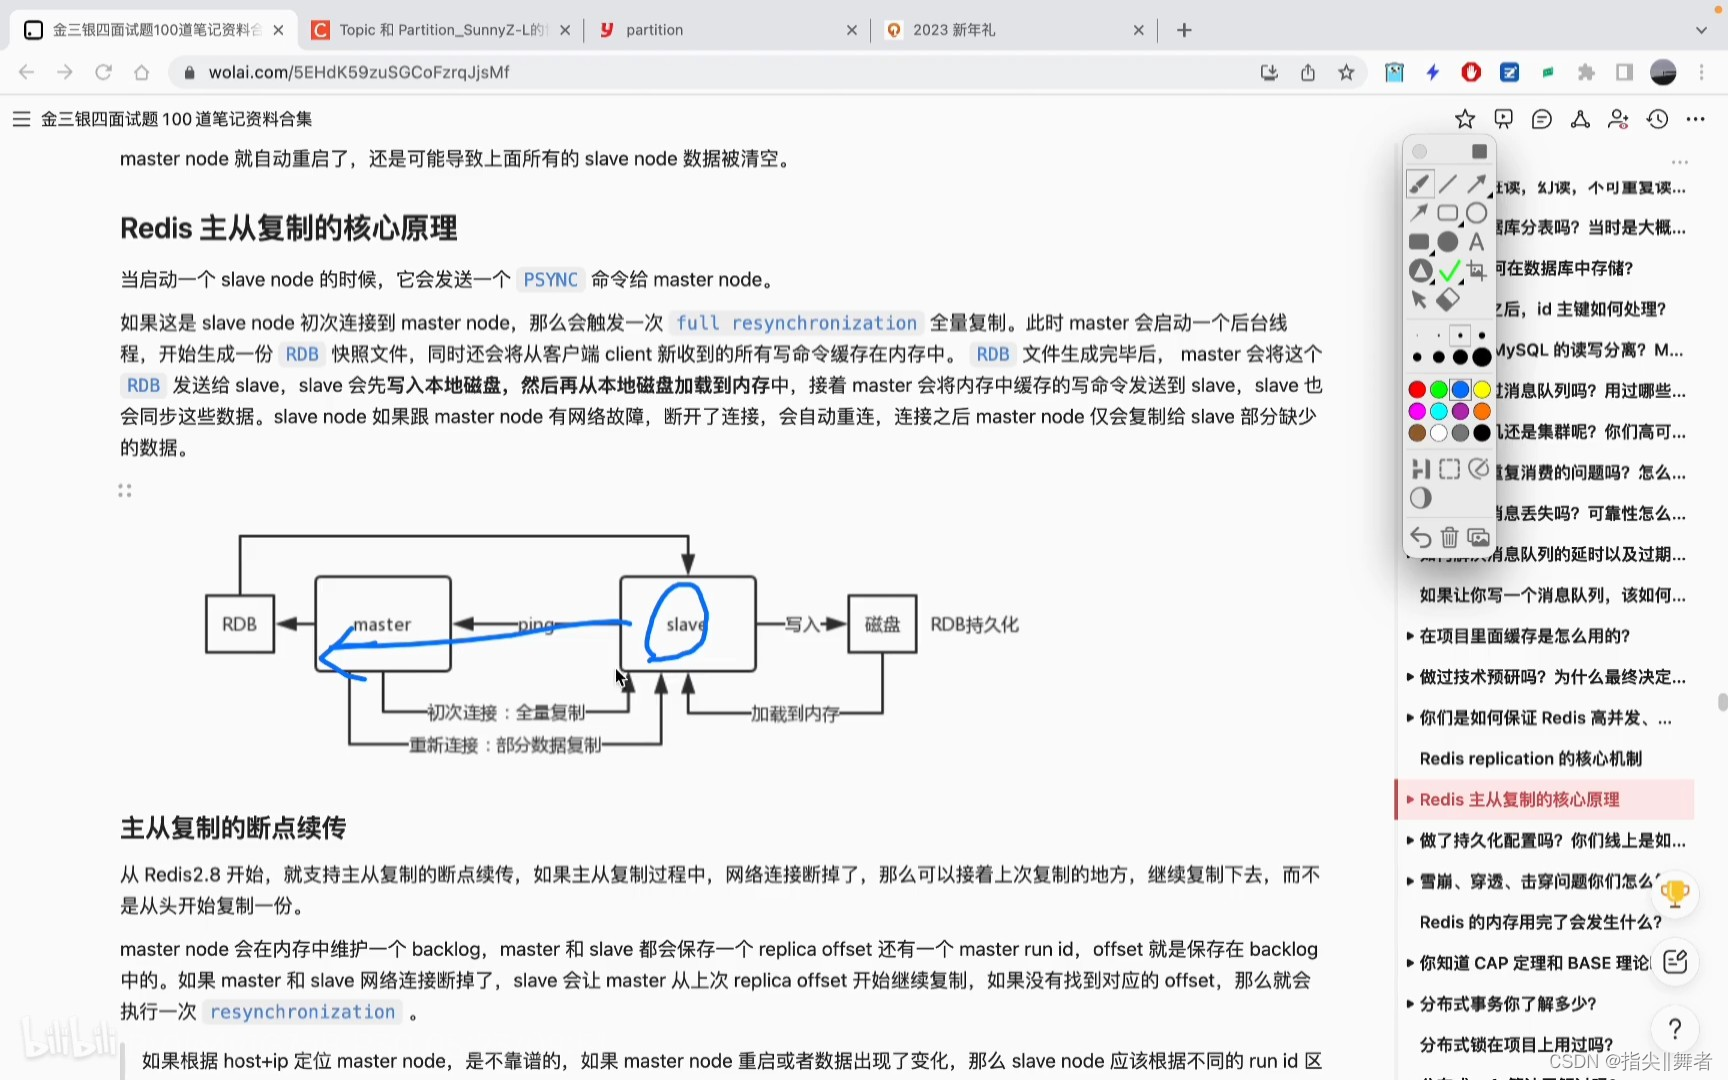Click the browser reload button
This screenshot has height=1080, width=1728.
pyautogui.click(x=103, y=72)
